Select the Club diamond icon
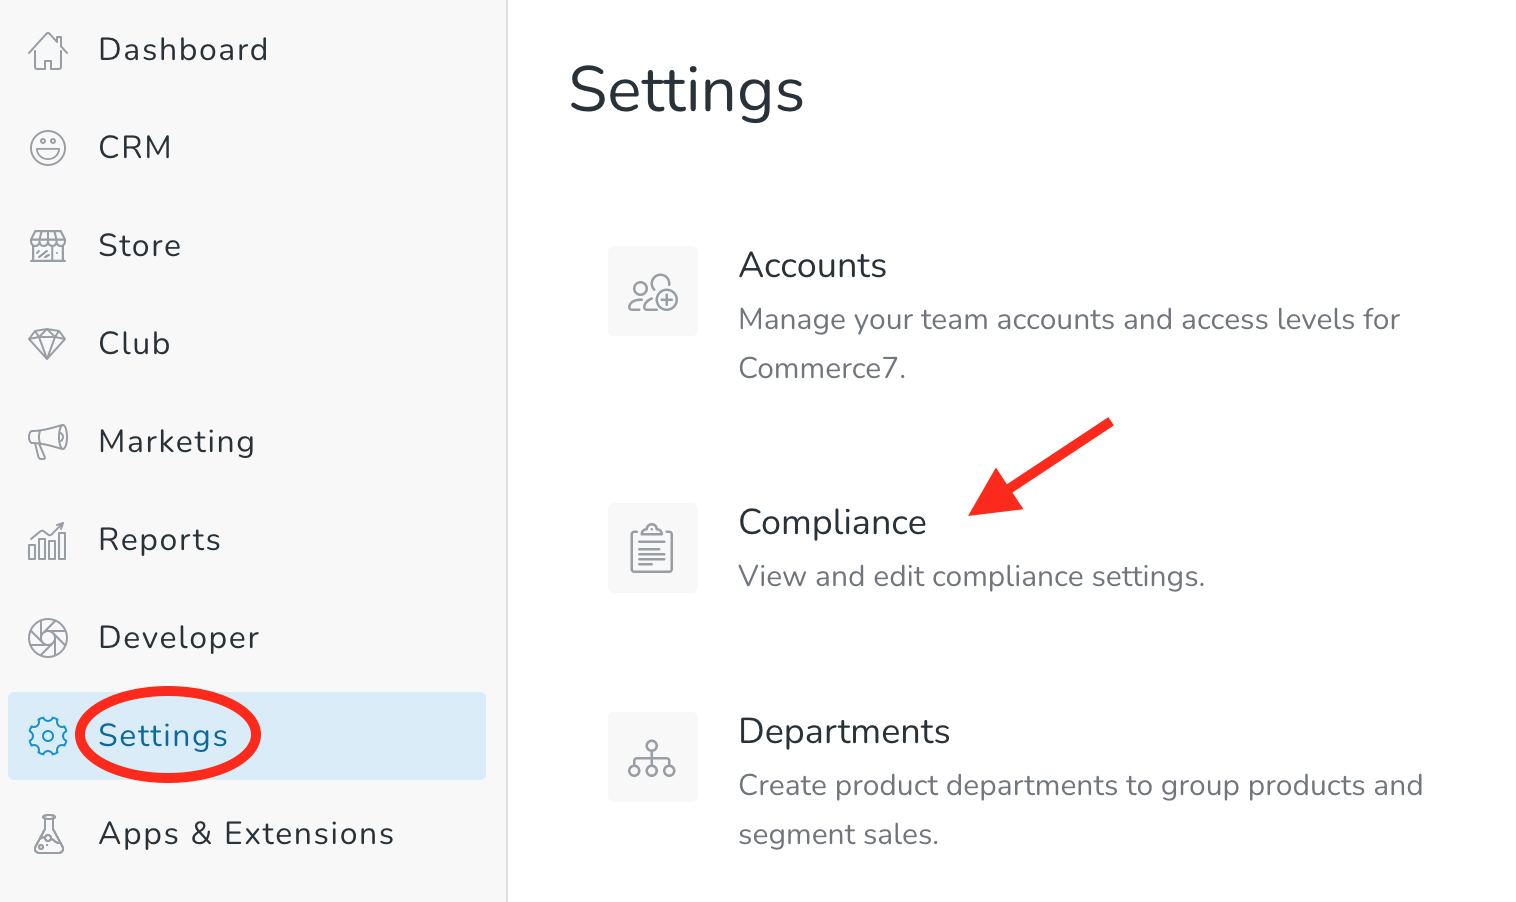Image resolution: width=1516 pixels, height=902 pixels. 47,343
